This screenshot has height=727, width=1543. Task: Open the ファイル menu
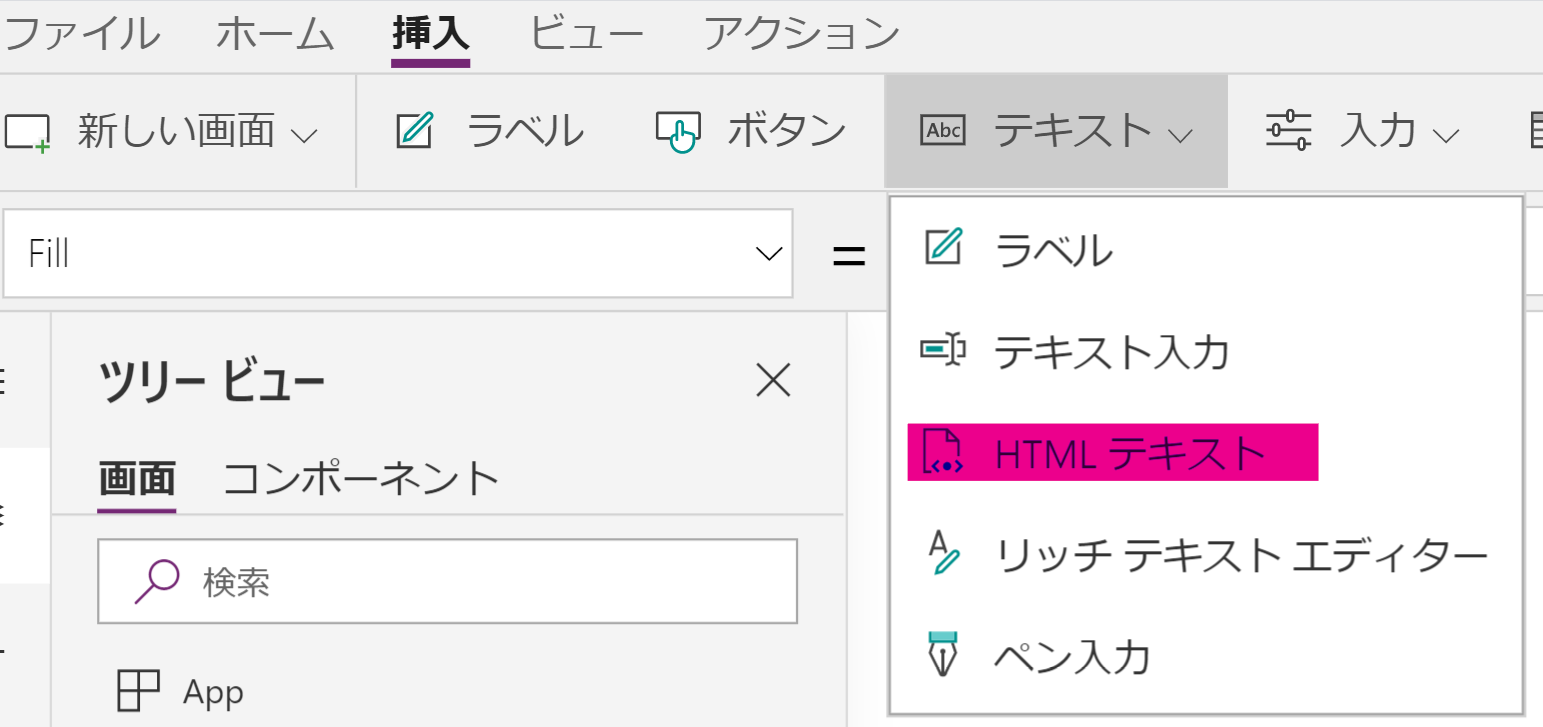point(82,34)
